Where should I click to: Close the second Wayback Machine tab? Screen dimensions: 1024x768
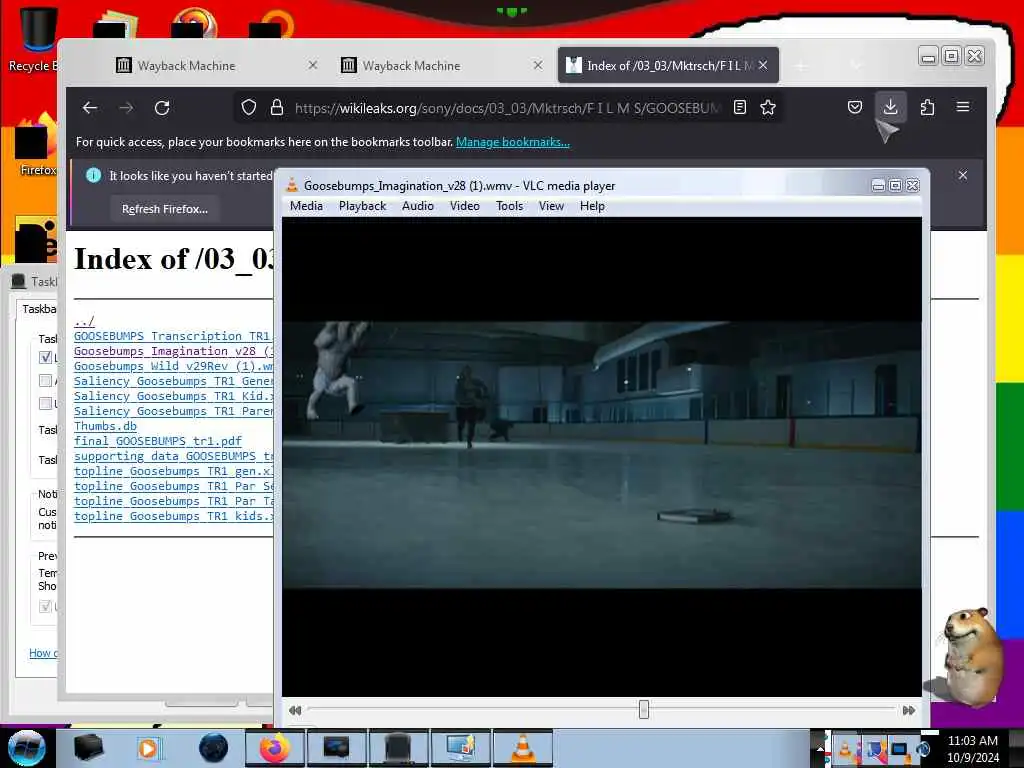tap(537, 65)
